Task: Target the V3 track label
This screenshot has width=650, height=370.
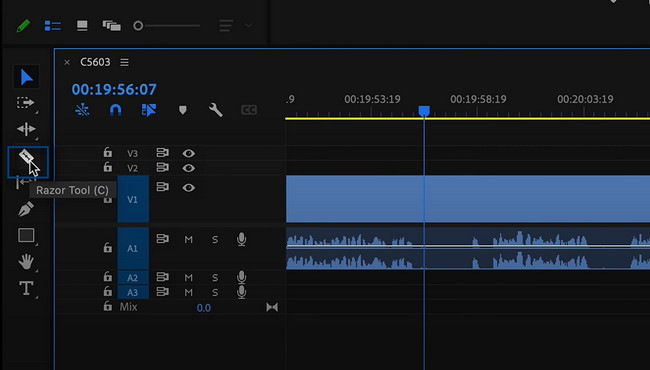Action: pos(132,153)
